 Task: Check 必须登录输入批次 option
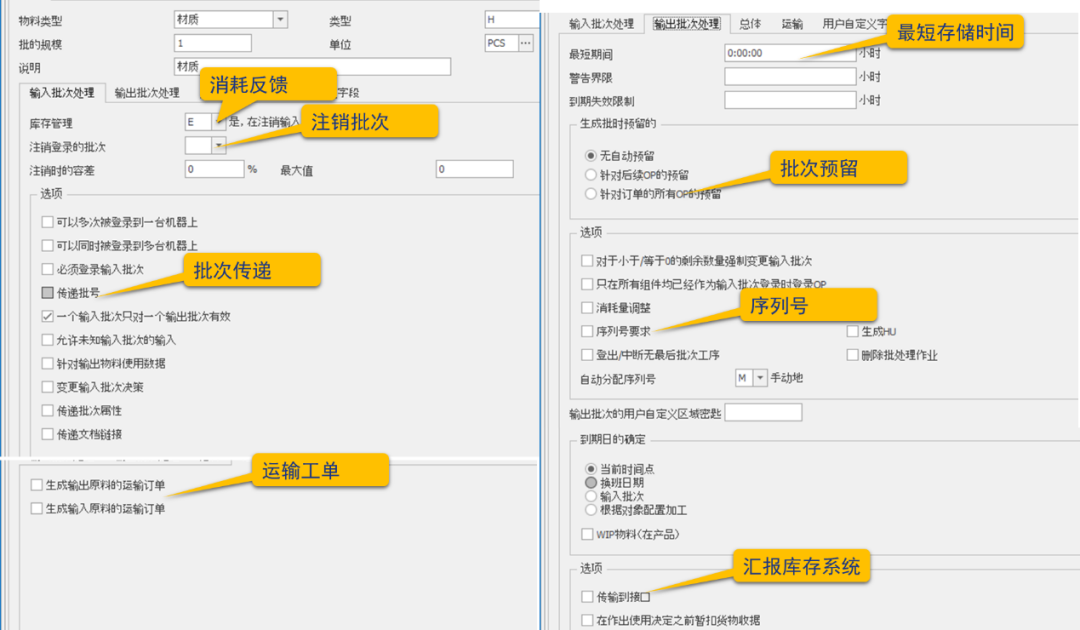pyautogui.click(x=48, y=269)
